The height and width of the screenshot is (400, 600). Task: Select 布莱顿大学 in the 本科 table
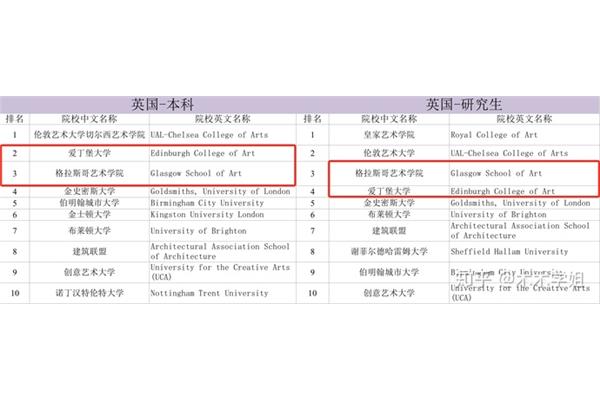click(x=89, y=231)
